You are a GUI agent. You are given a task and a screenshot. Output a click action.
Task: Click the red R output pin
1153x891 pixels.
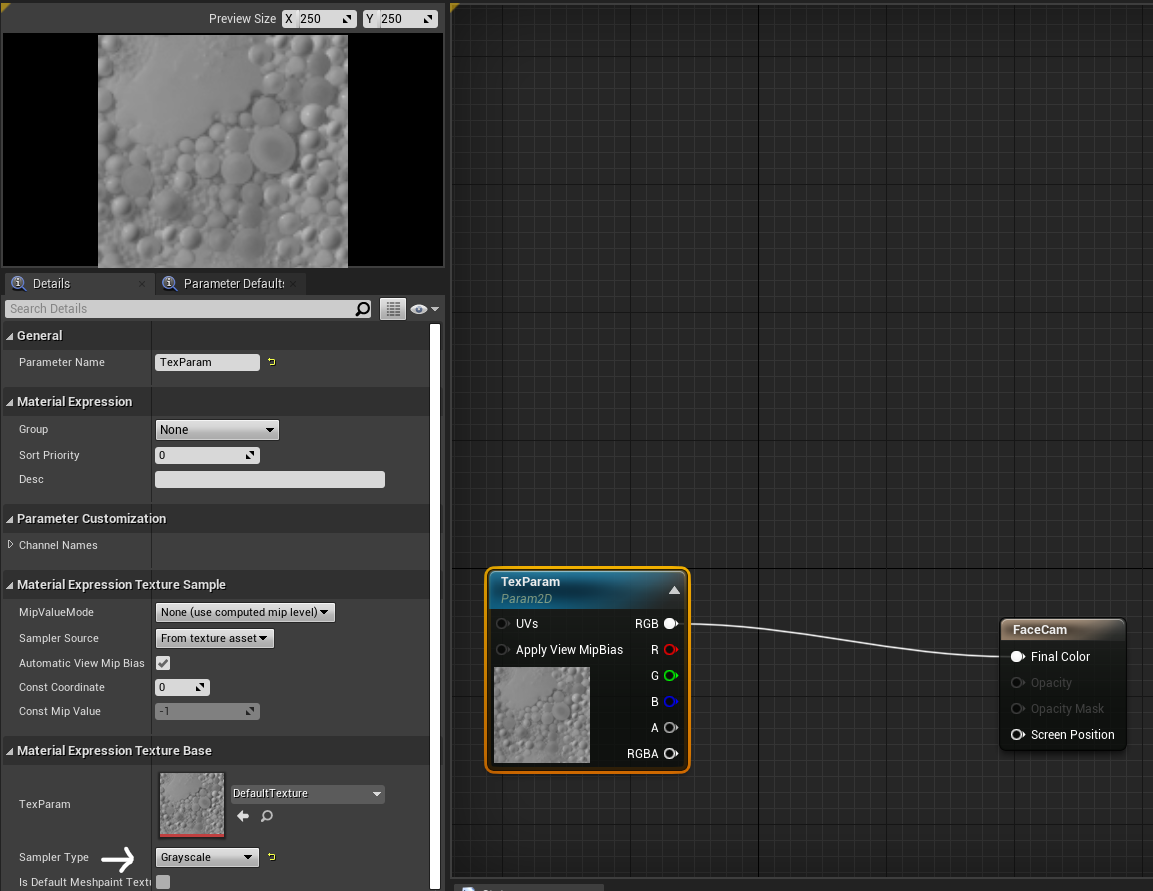670,650
